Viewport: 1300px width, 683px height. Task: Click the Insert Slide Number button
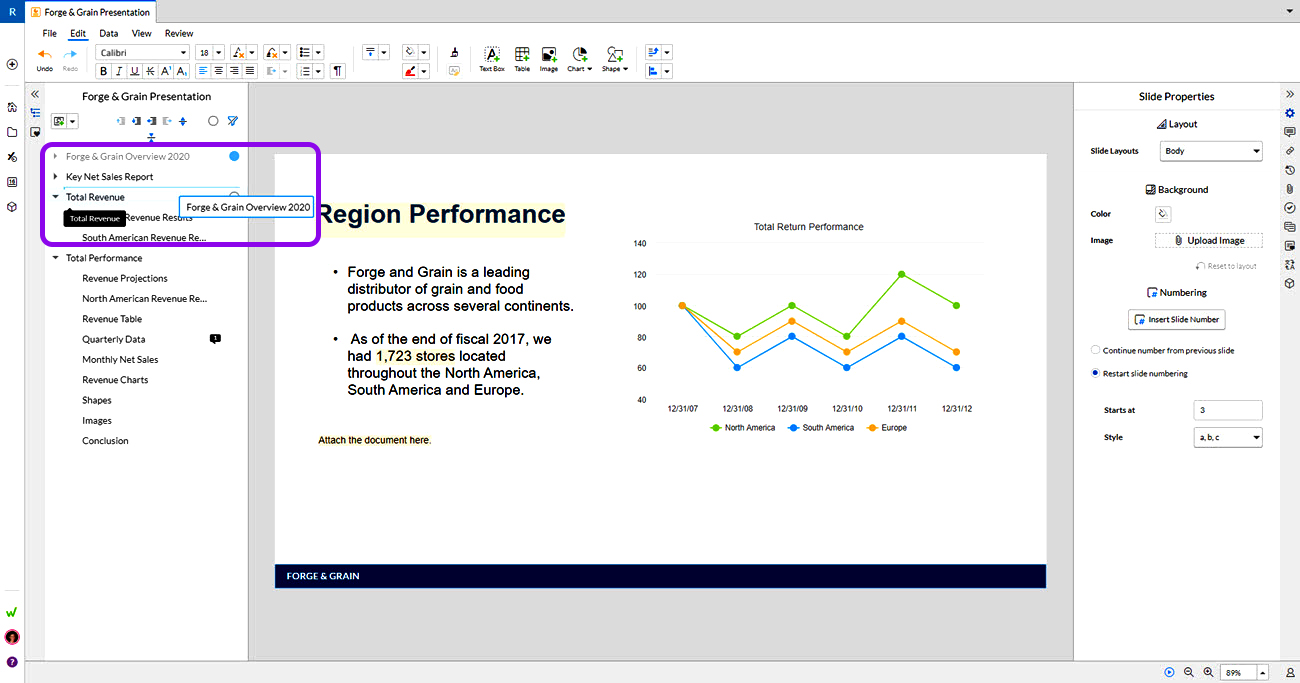1176,319
